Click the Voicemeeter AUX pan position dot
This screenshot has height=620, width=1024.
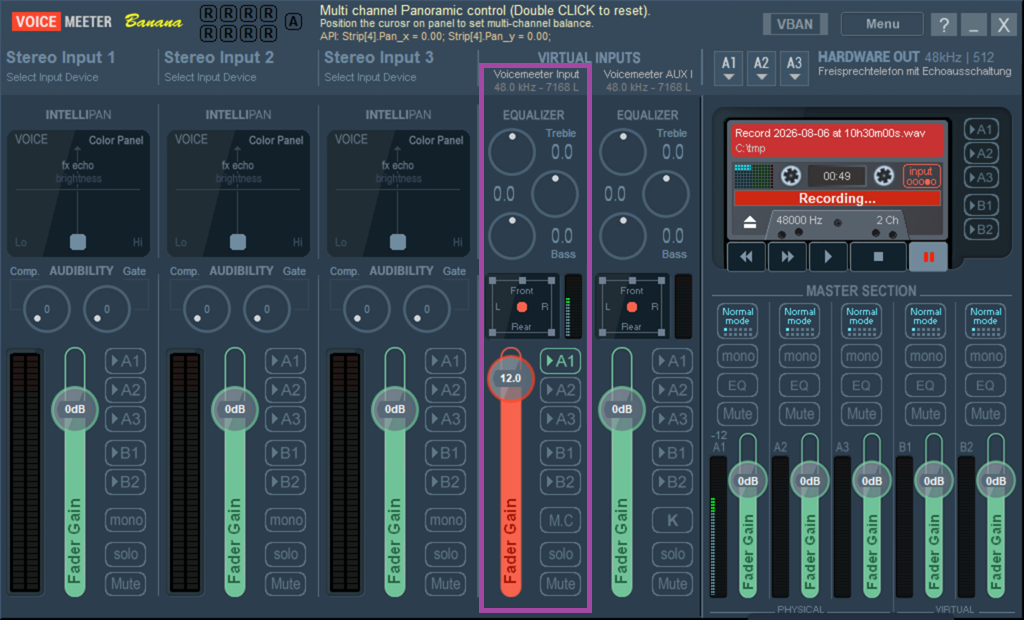(x=632, y=307)
